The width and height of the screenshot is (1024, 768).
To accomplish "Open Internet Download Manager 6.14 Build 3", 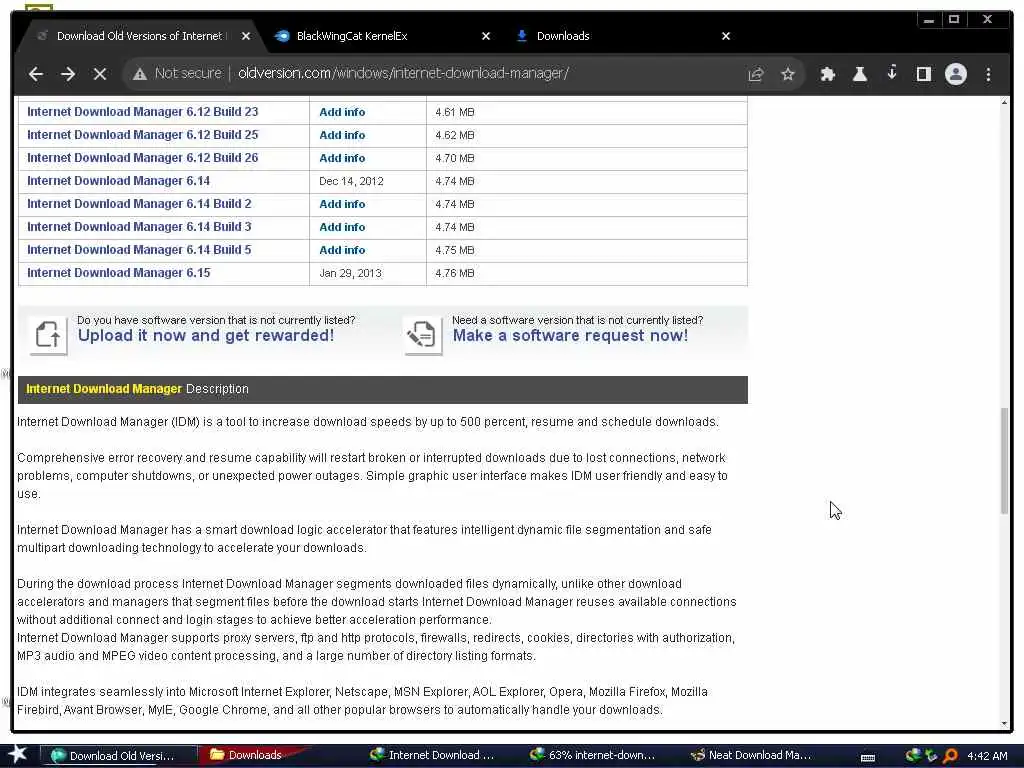I will (139, 227).
